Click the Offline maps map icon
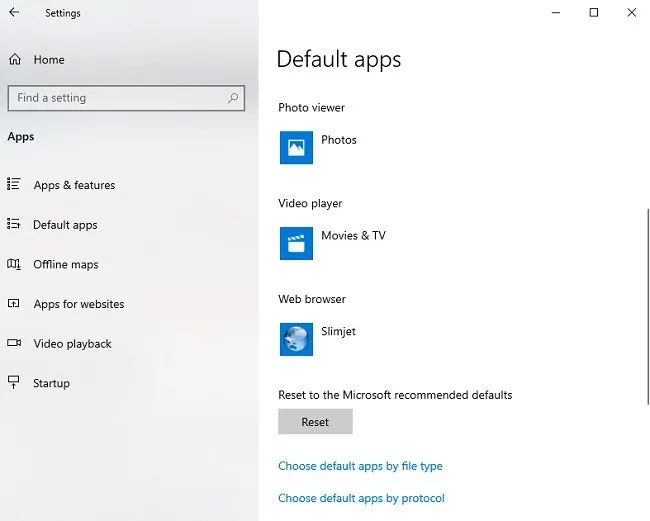The height and width of the screenshot is (521, 650). click(14, 264)
